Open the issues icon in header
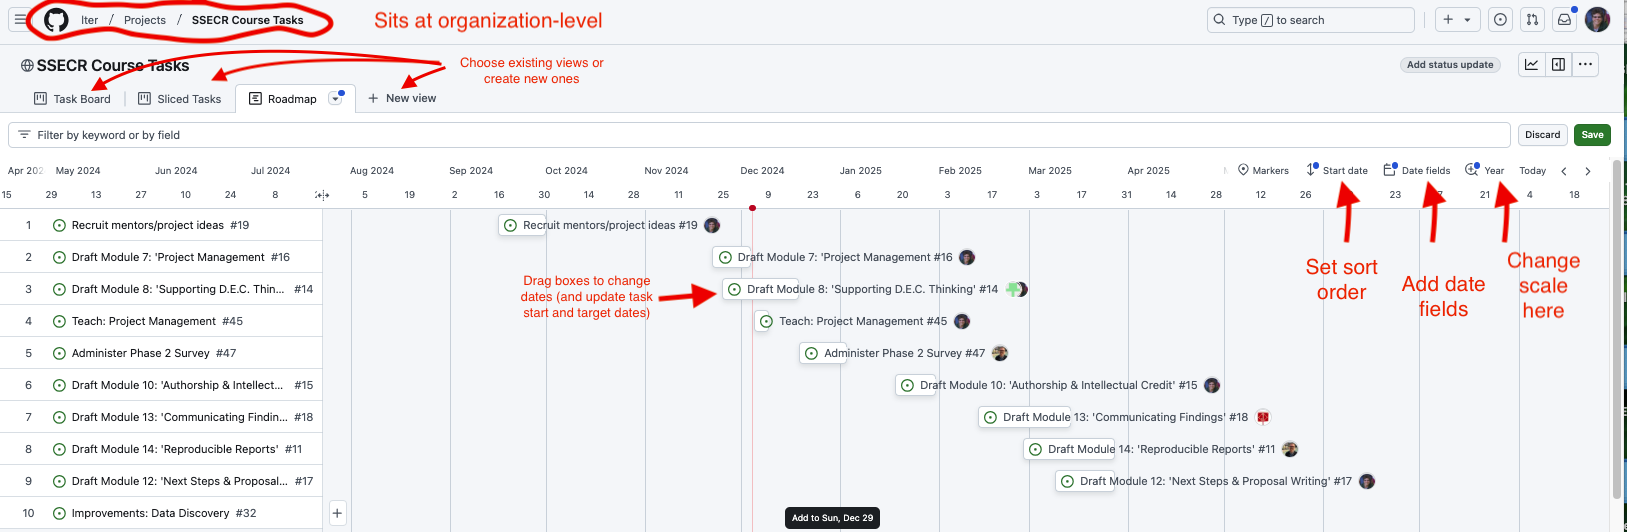Viewport: 1627px width, 532px height. pyautogui.click(x=1500, y=20)
